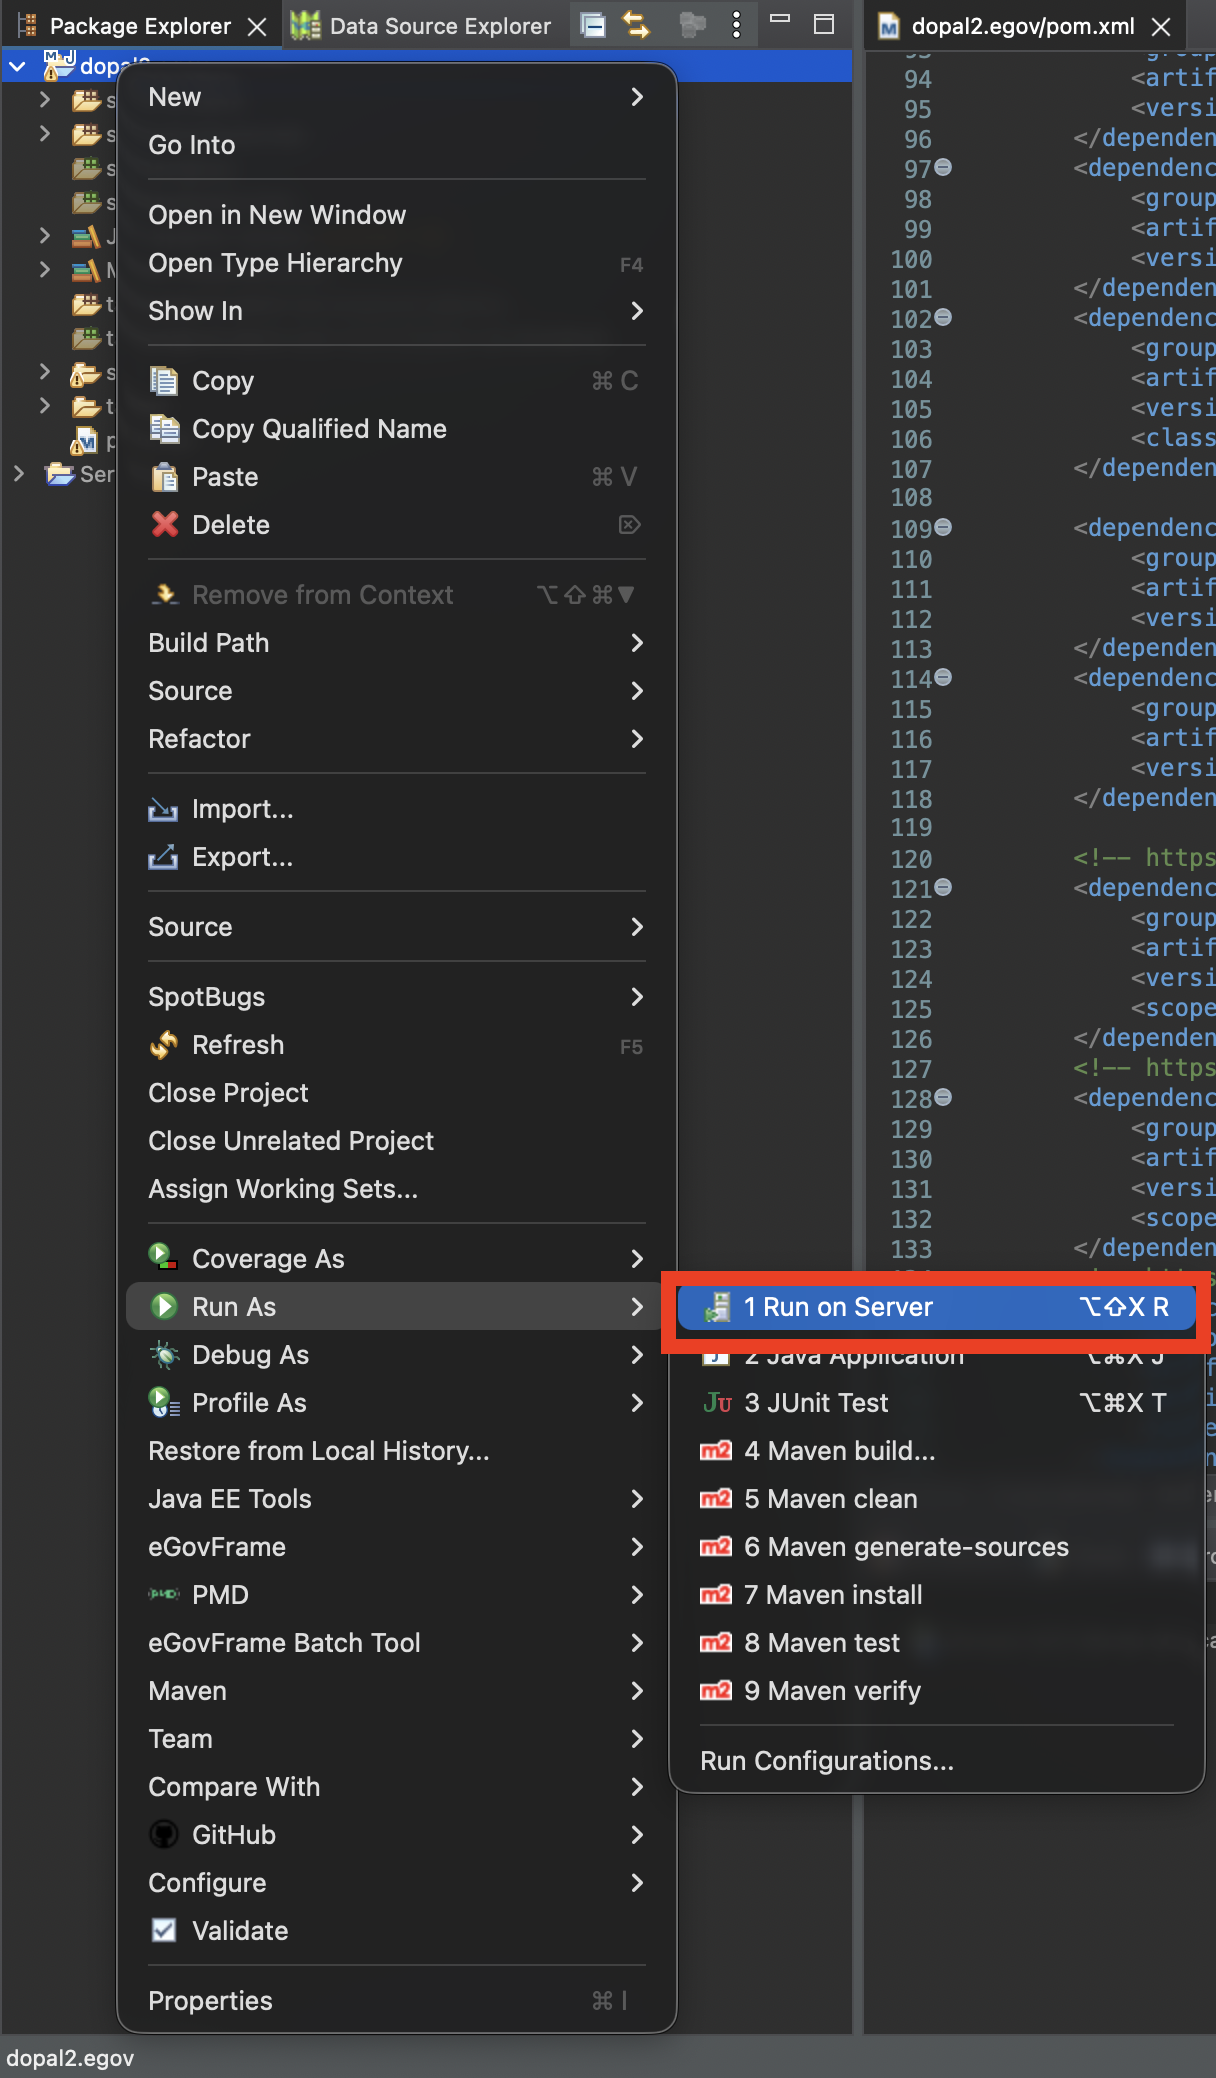Click the Data Source Explorer tab icon

coord(305,25)
